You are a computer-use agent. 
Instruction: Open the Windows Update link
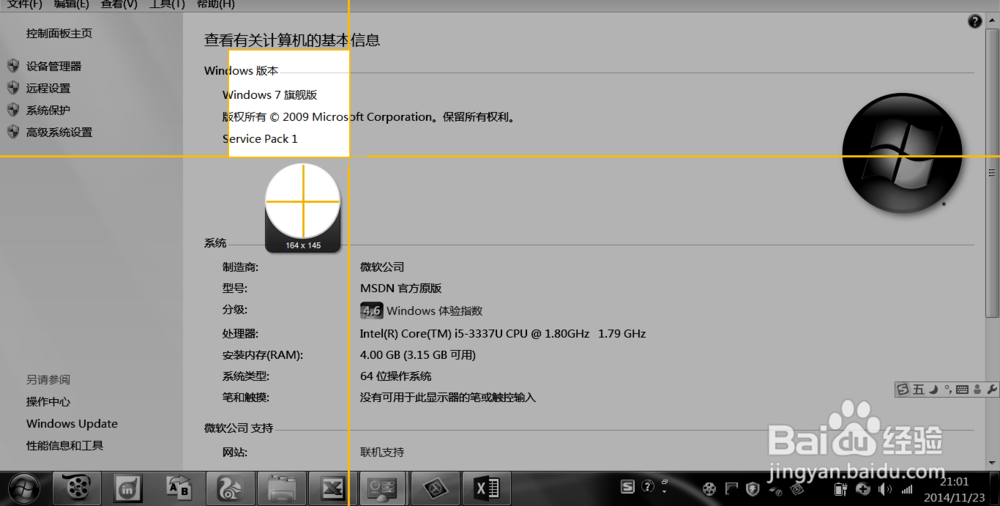pos(71,424)
